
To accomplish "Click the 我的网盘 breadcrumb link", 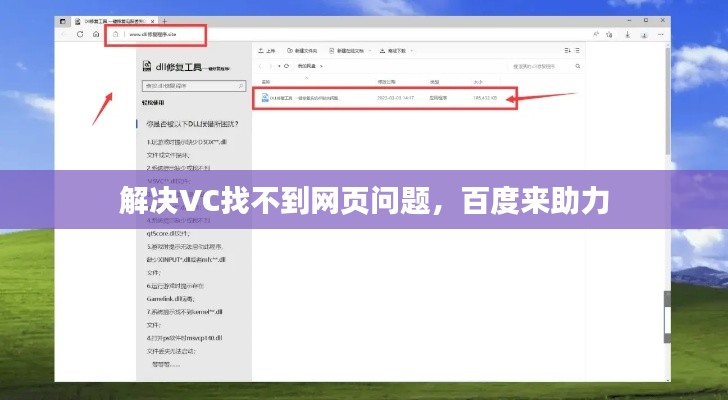I will click(x=306, y=66).
